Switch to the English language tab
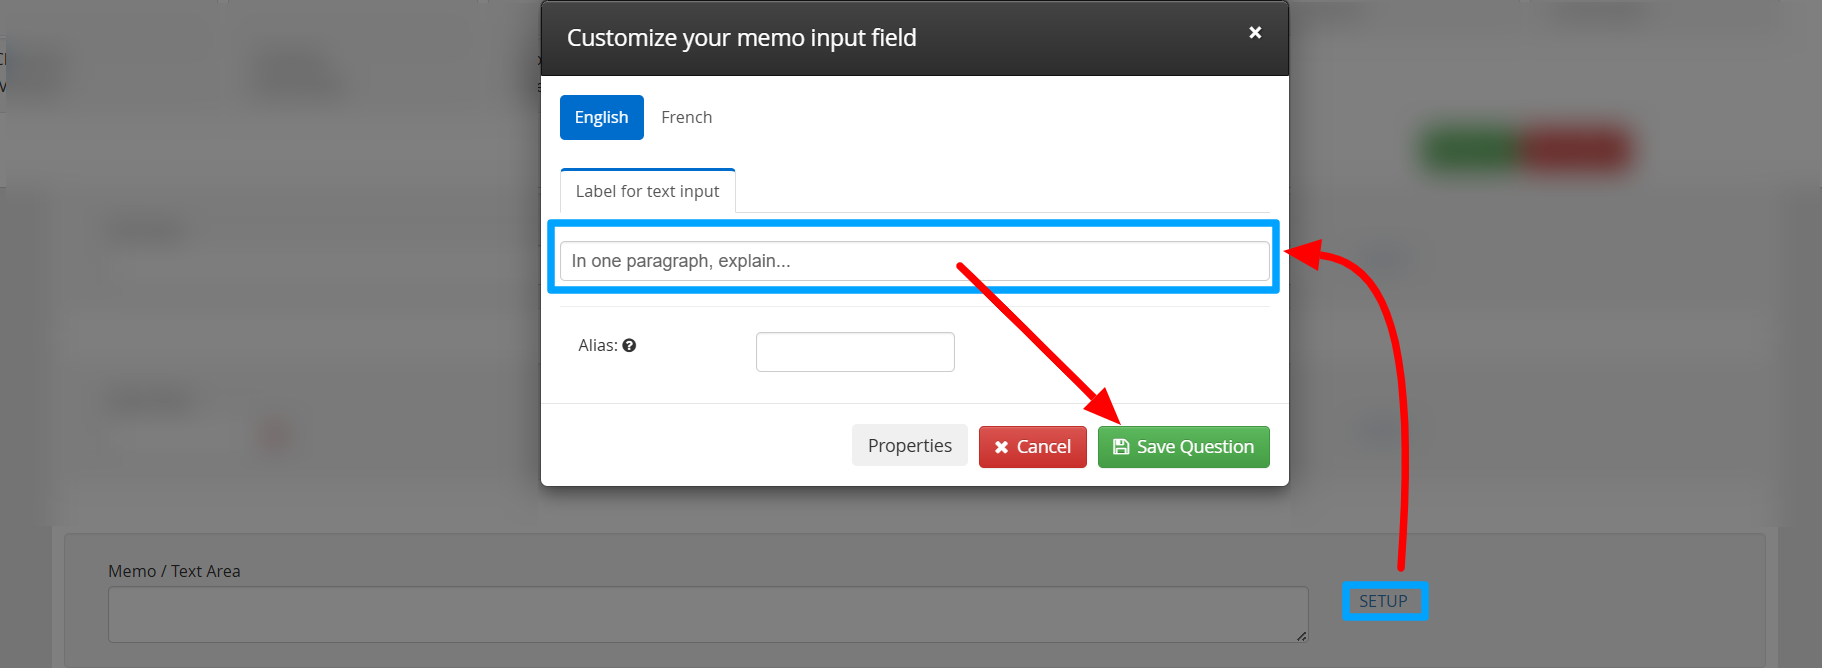This screenshot has height=668, width=1822. click(601, 117)
